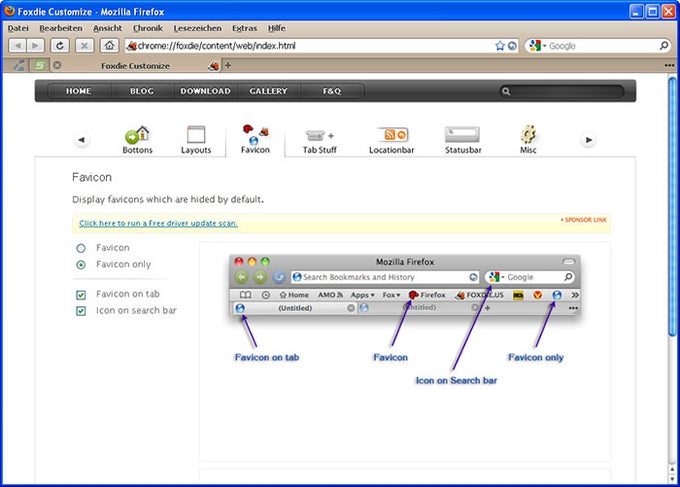The image size is (680, 487).
Task: Show previous categories with the left arrow
Action: [81, 140]
